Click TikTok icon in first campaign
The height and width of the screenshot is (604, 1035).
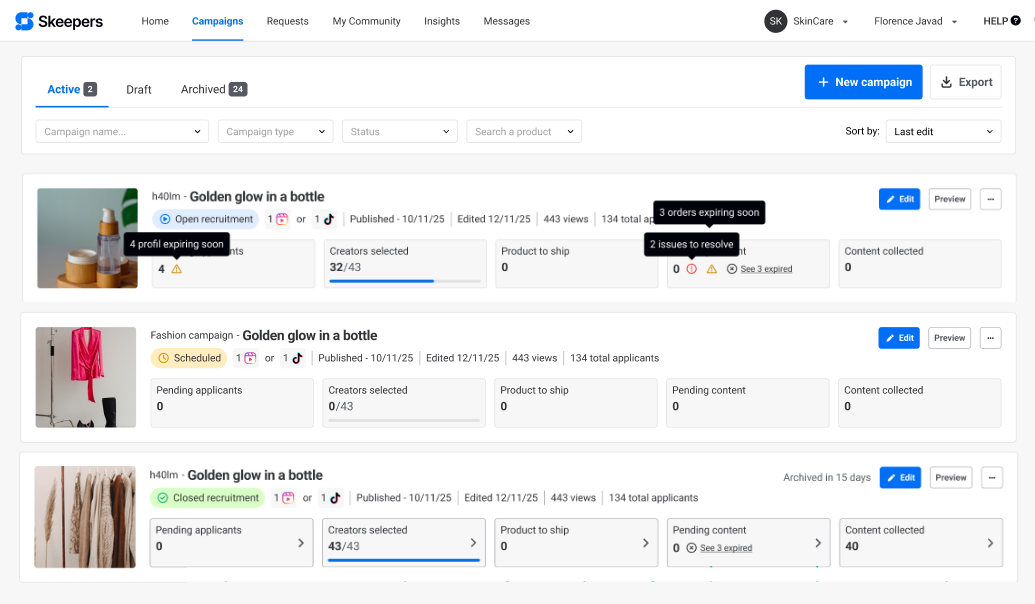[x=328, y=219]
